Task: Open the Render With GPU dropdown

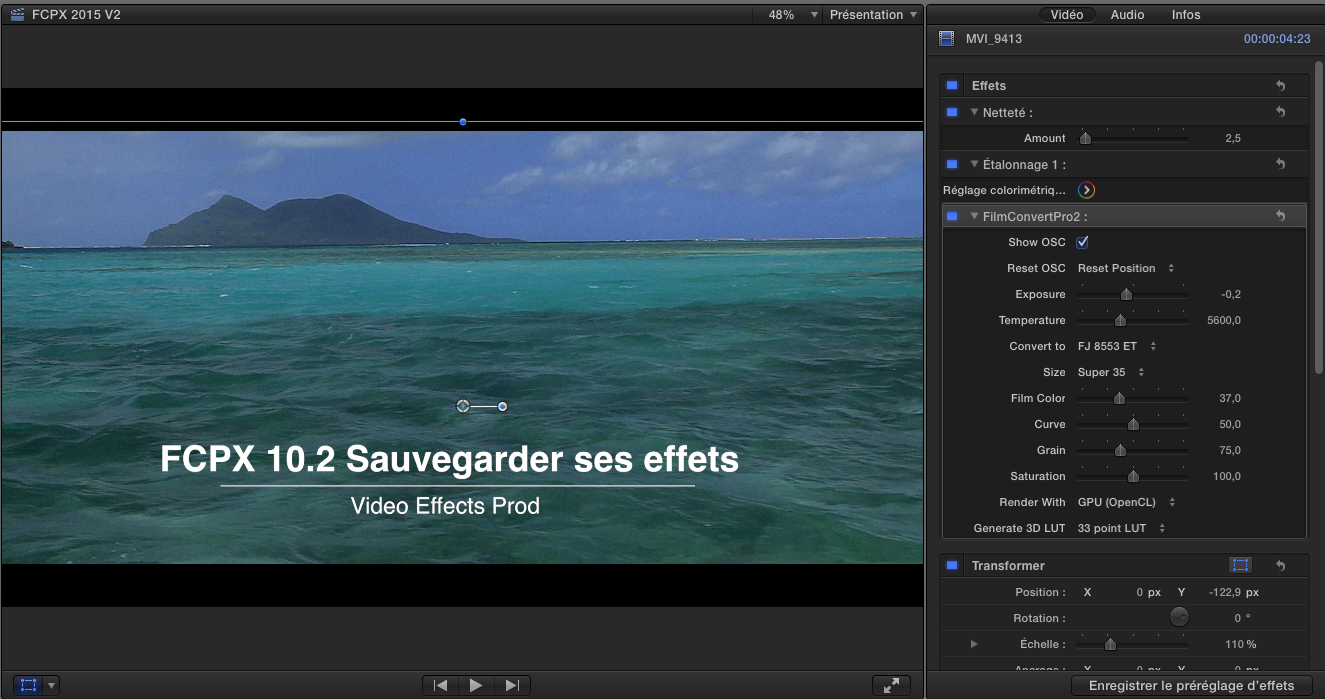Action: (x=1126, y=502)
